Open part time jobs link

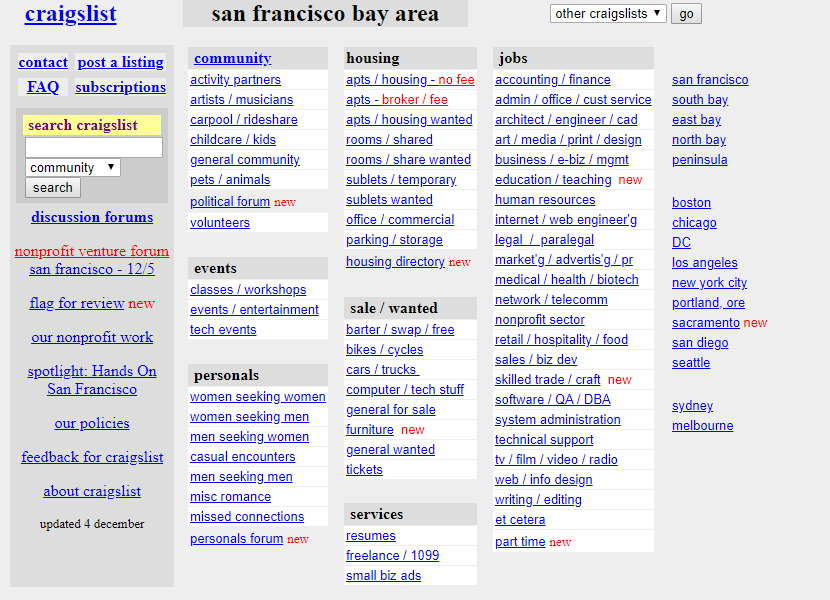pos(520,542)
